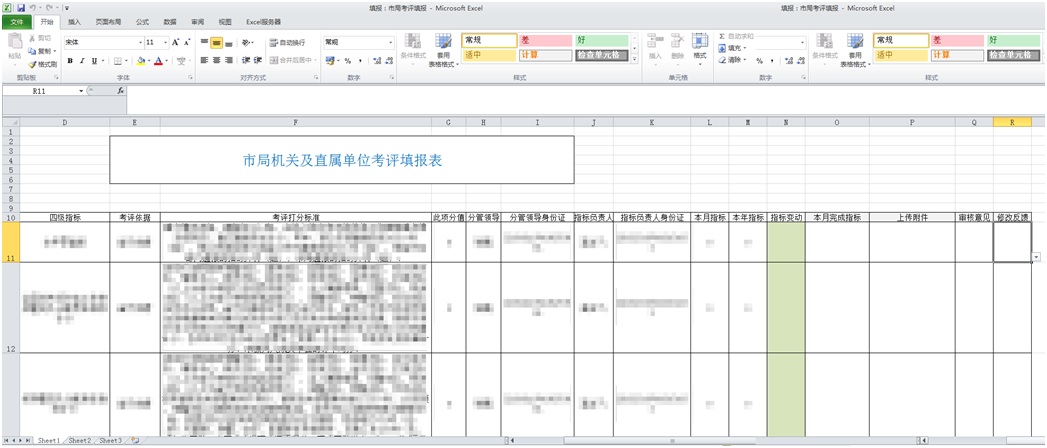1047x448 pixels.
Task: Click the 自动求和 AutoSum icon
Action: tap(723, 36)
